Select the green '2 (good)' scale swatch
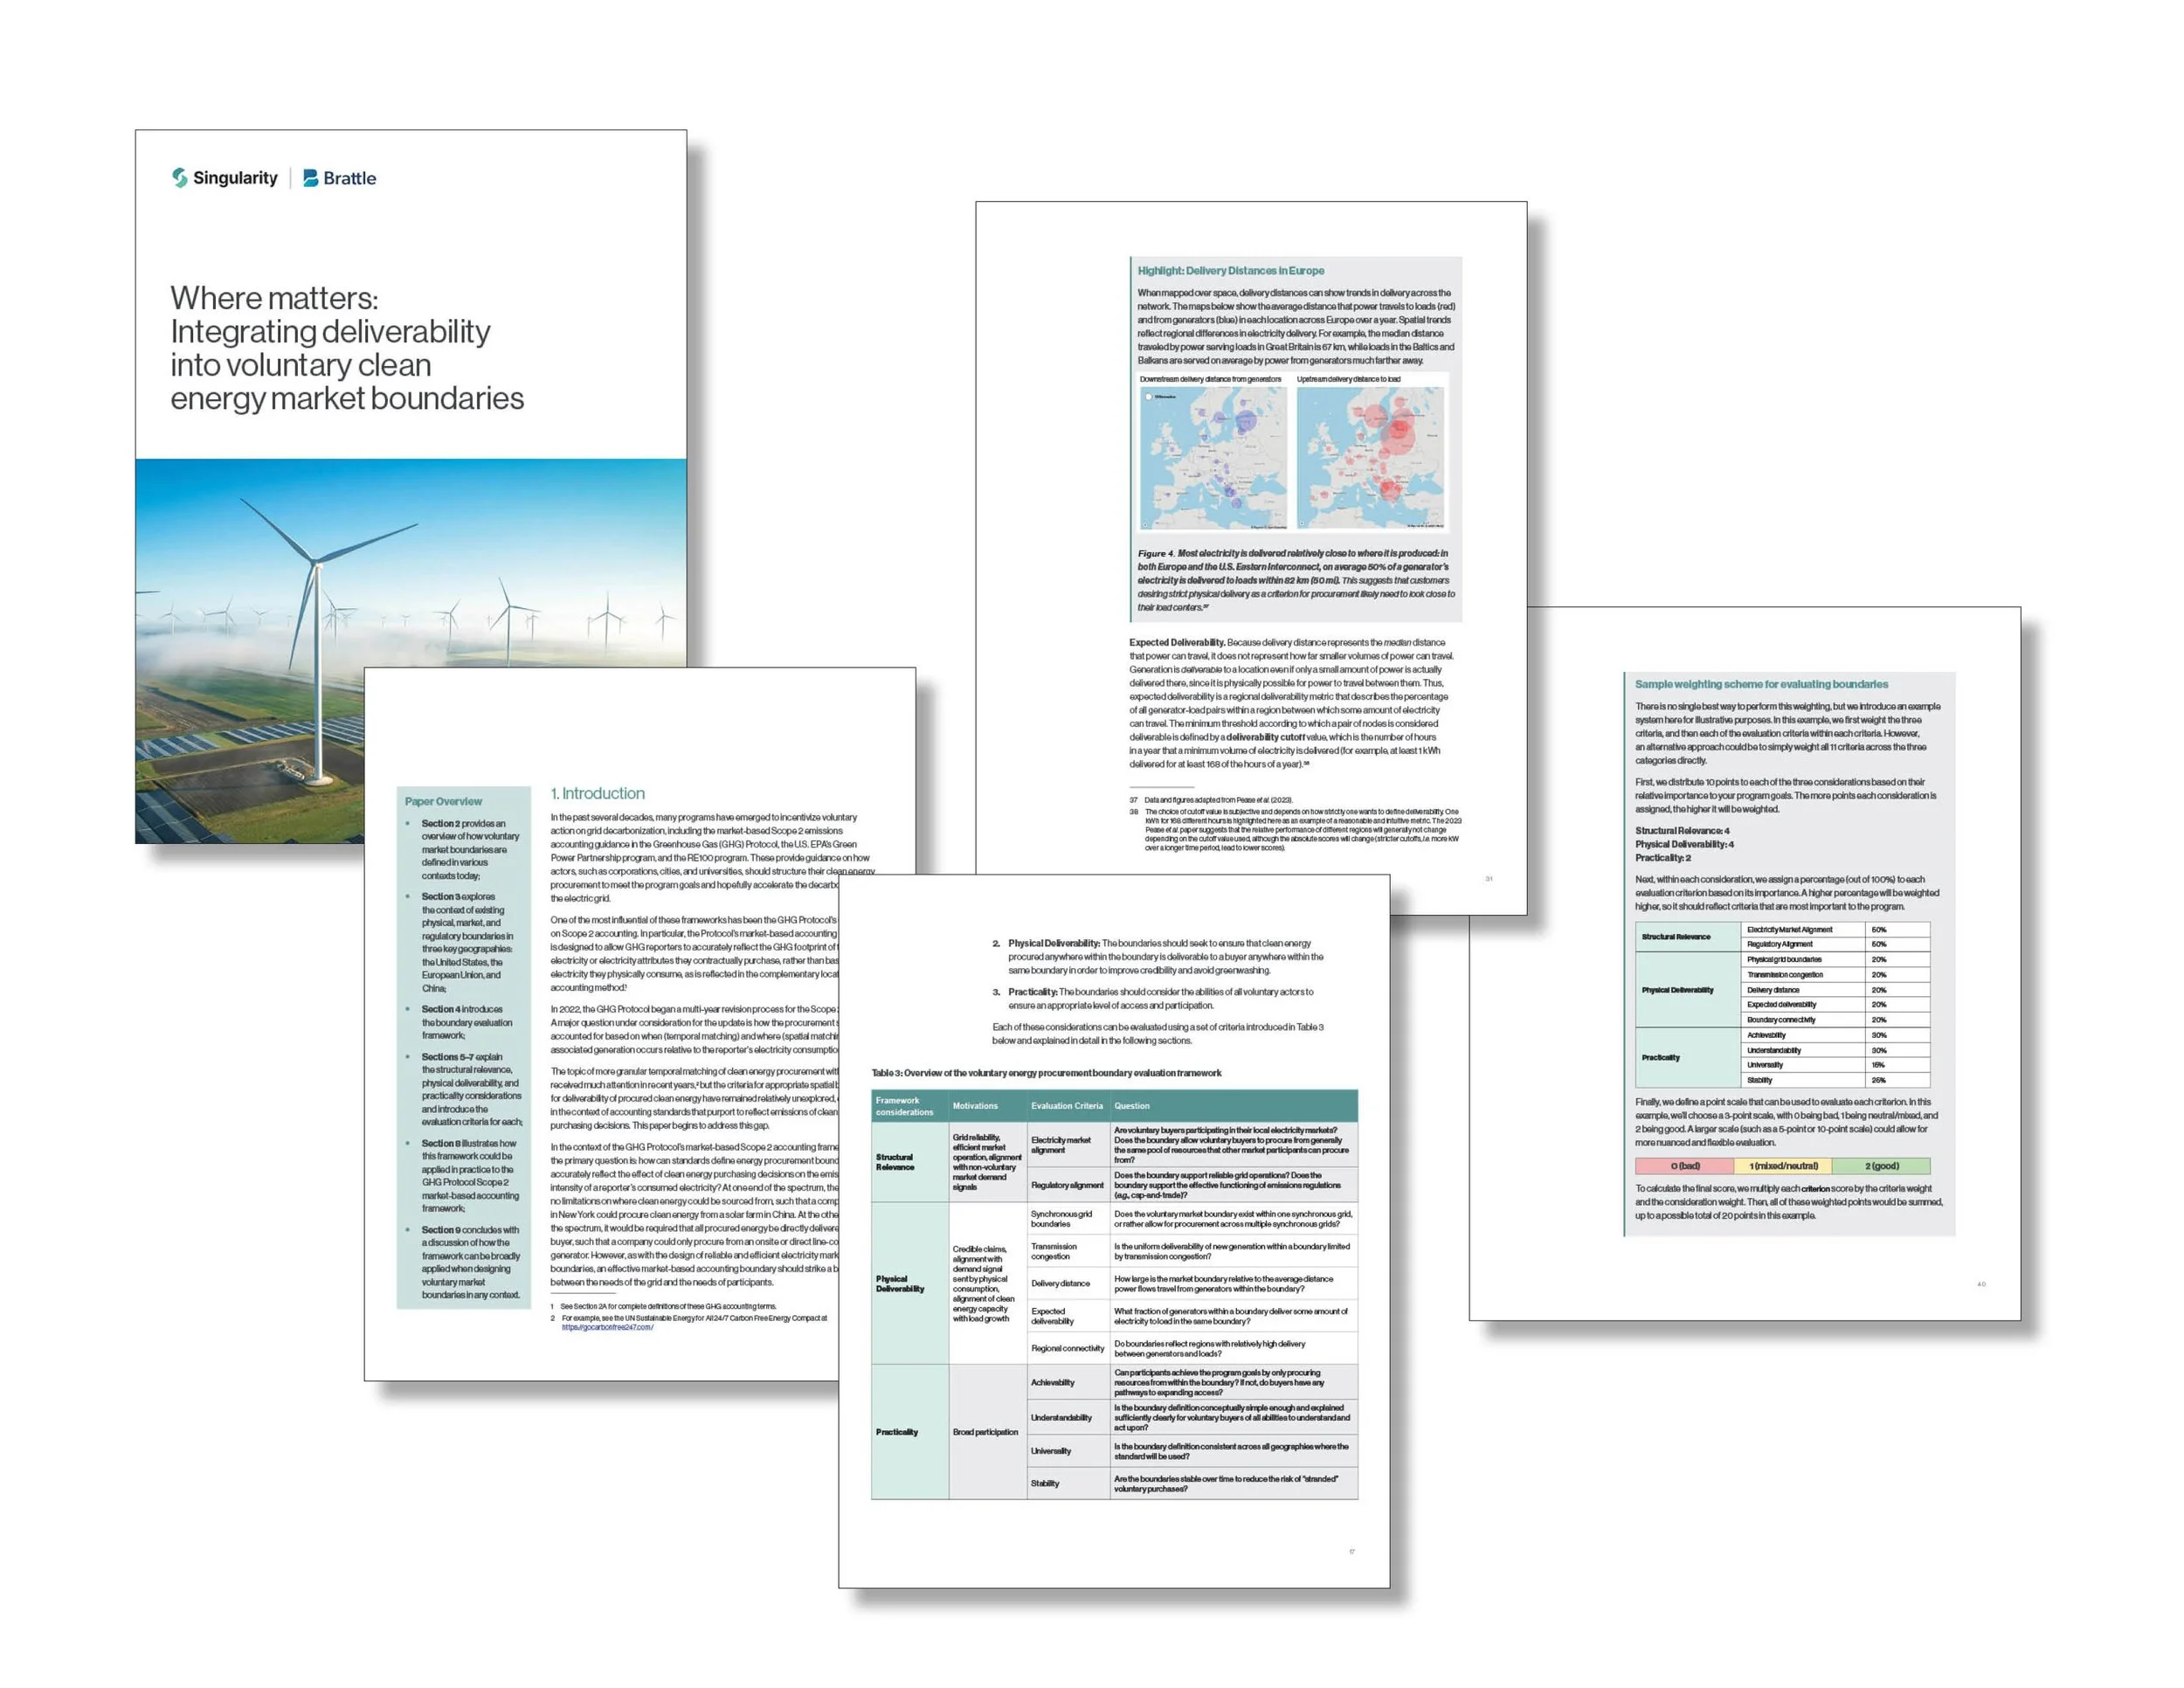This screenshot has height=1688, width=2184. click(x=1881, y=1166)
